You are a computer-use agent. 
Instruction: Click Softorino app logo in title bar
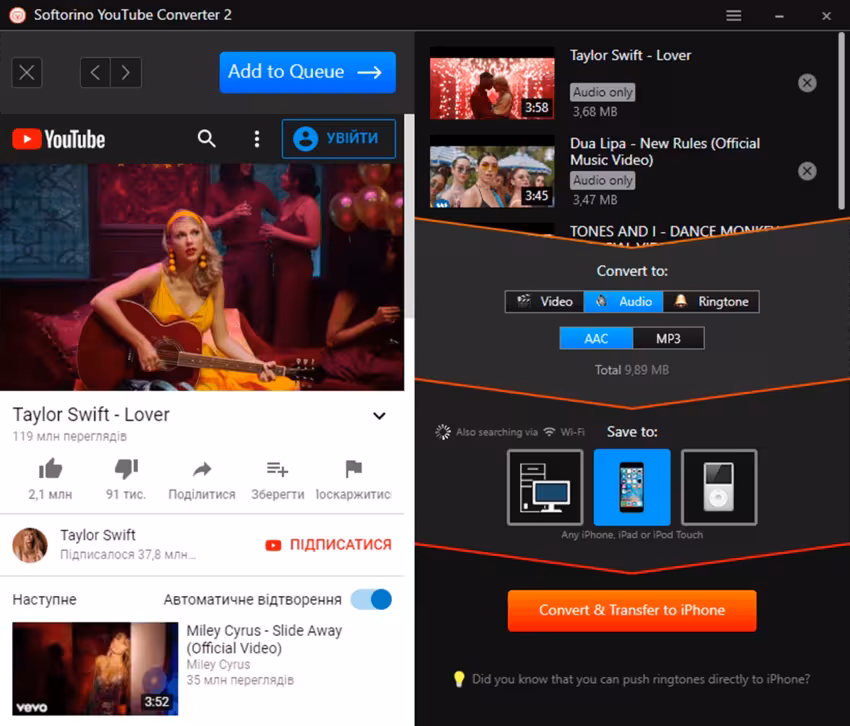[17, 15]
